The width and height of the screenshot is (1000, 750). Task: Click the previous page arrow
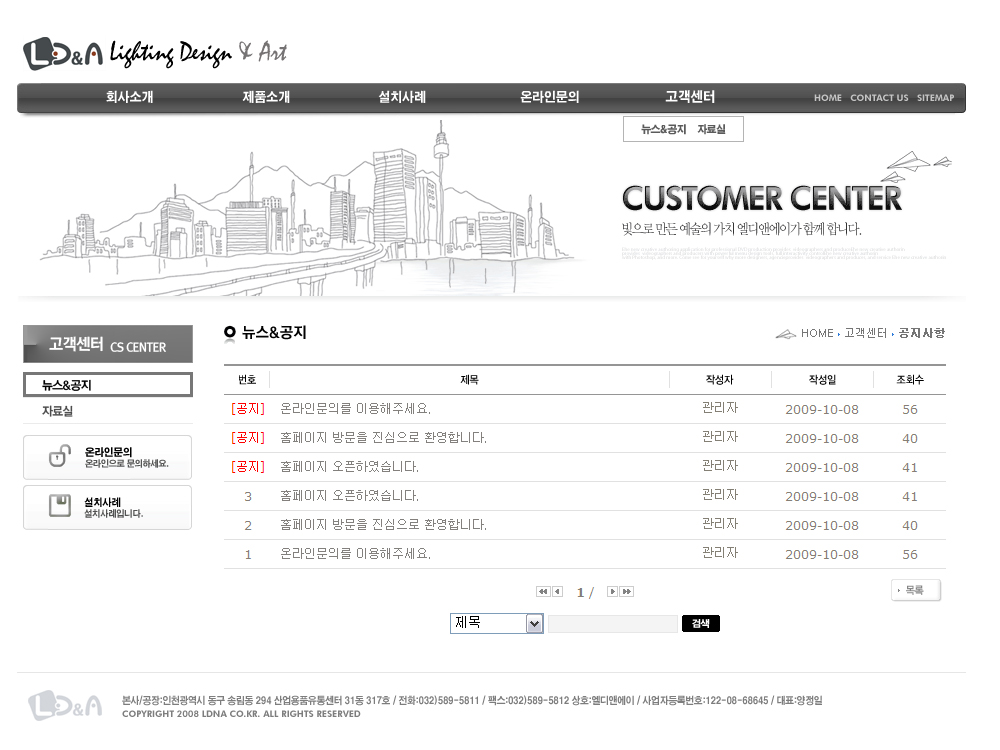point(558,592)
